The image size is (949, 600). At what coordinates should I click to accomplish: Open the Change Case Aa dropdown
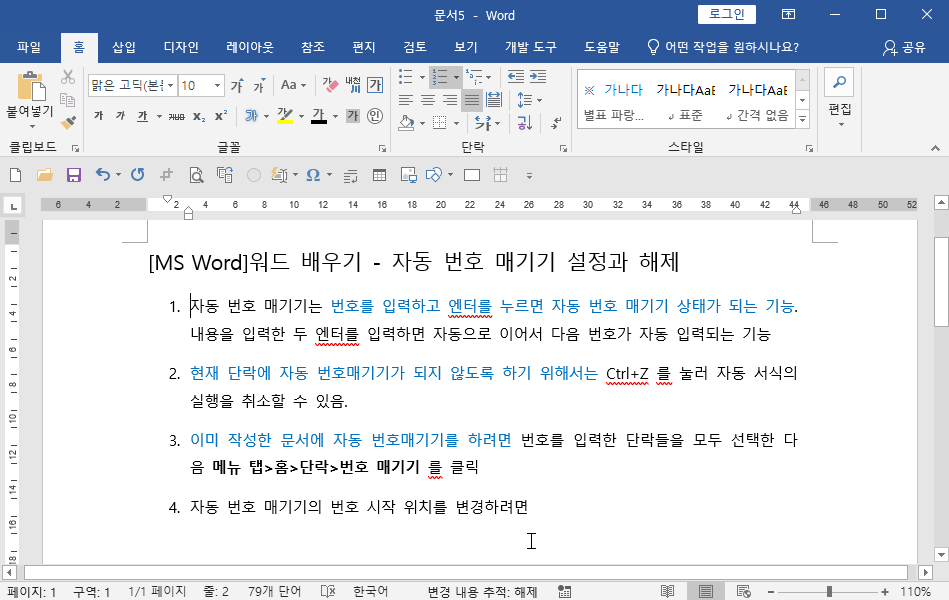pos(294,85)
